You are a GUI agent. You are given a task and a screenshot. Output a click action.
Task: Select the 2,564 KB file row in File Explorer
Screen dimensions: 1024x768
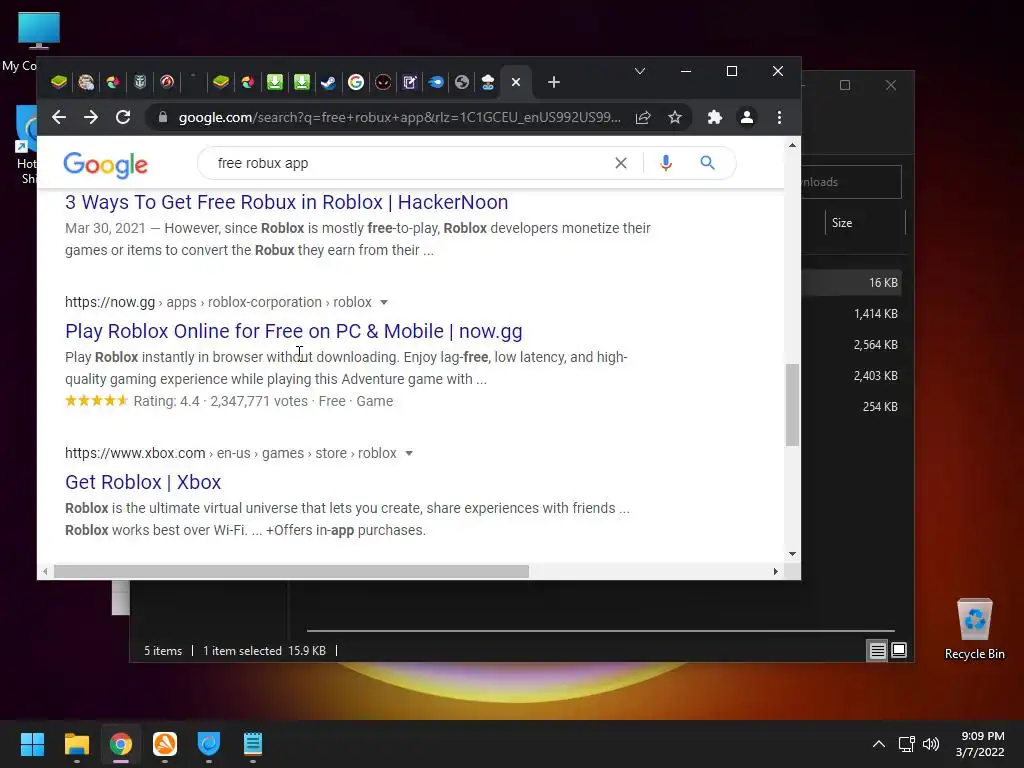[852, 345]
